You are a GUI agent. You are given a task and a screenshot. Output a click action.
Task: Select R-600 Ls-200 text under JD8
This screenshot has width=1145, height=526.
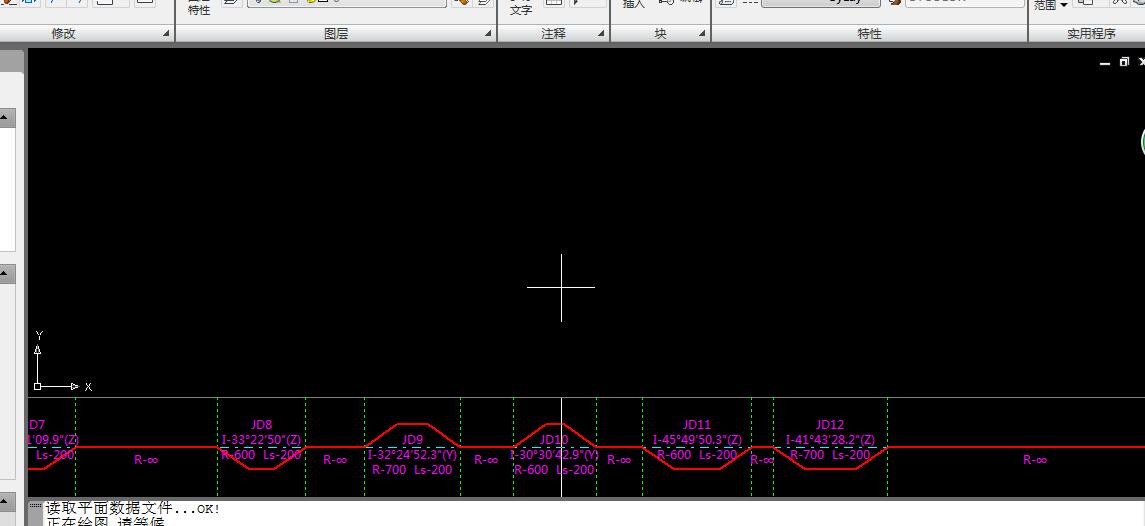pyautogui.click(x=261, y=454)
